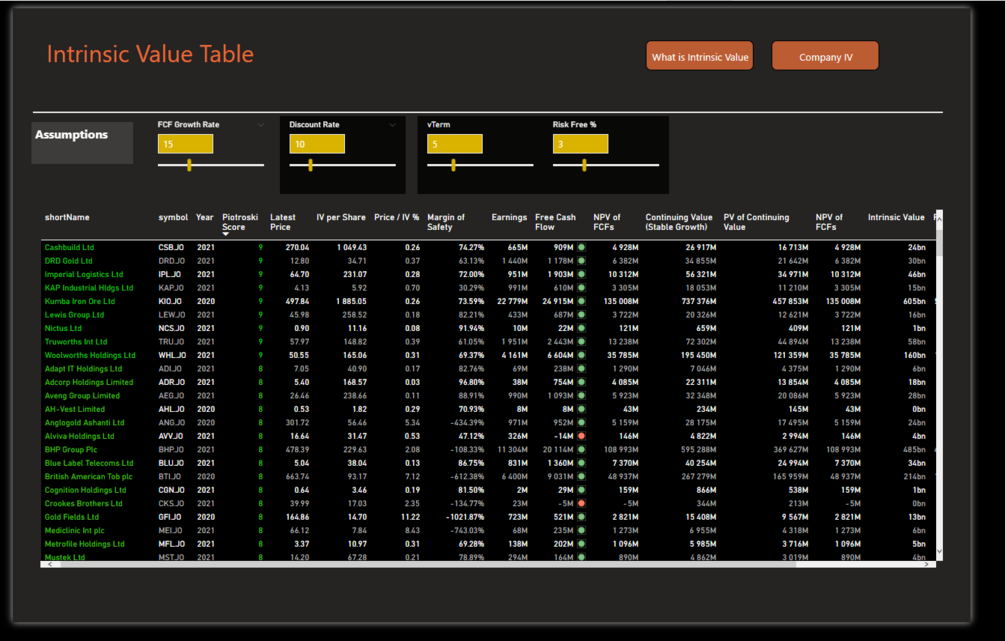Select the Margin of Safety value -1021.87%
Screen dimensions: 1005x641
click(x=465, y=517)
